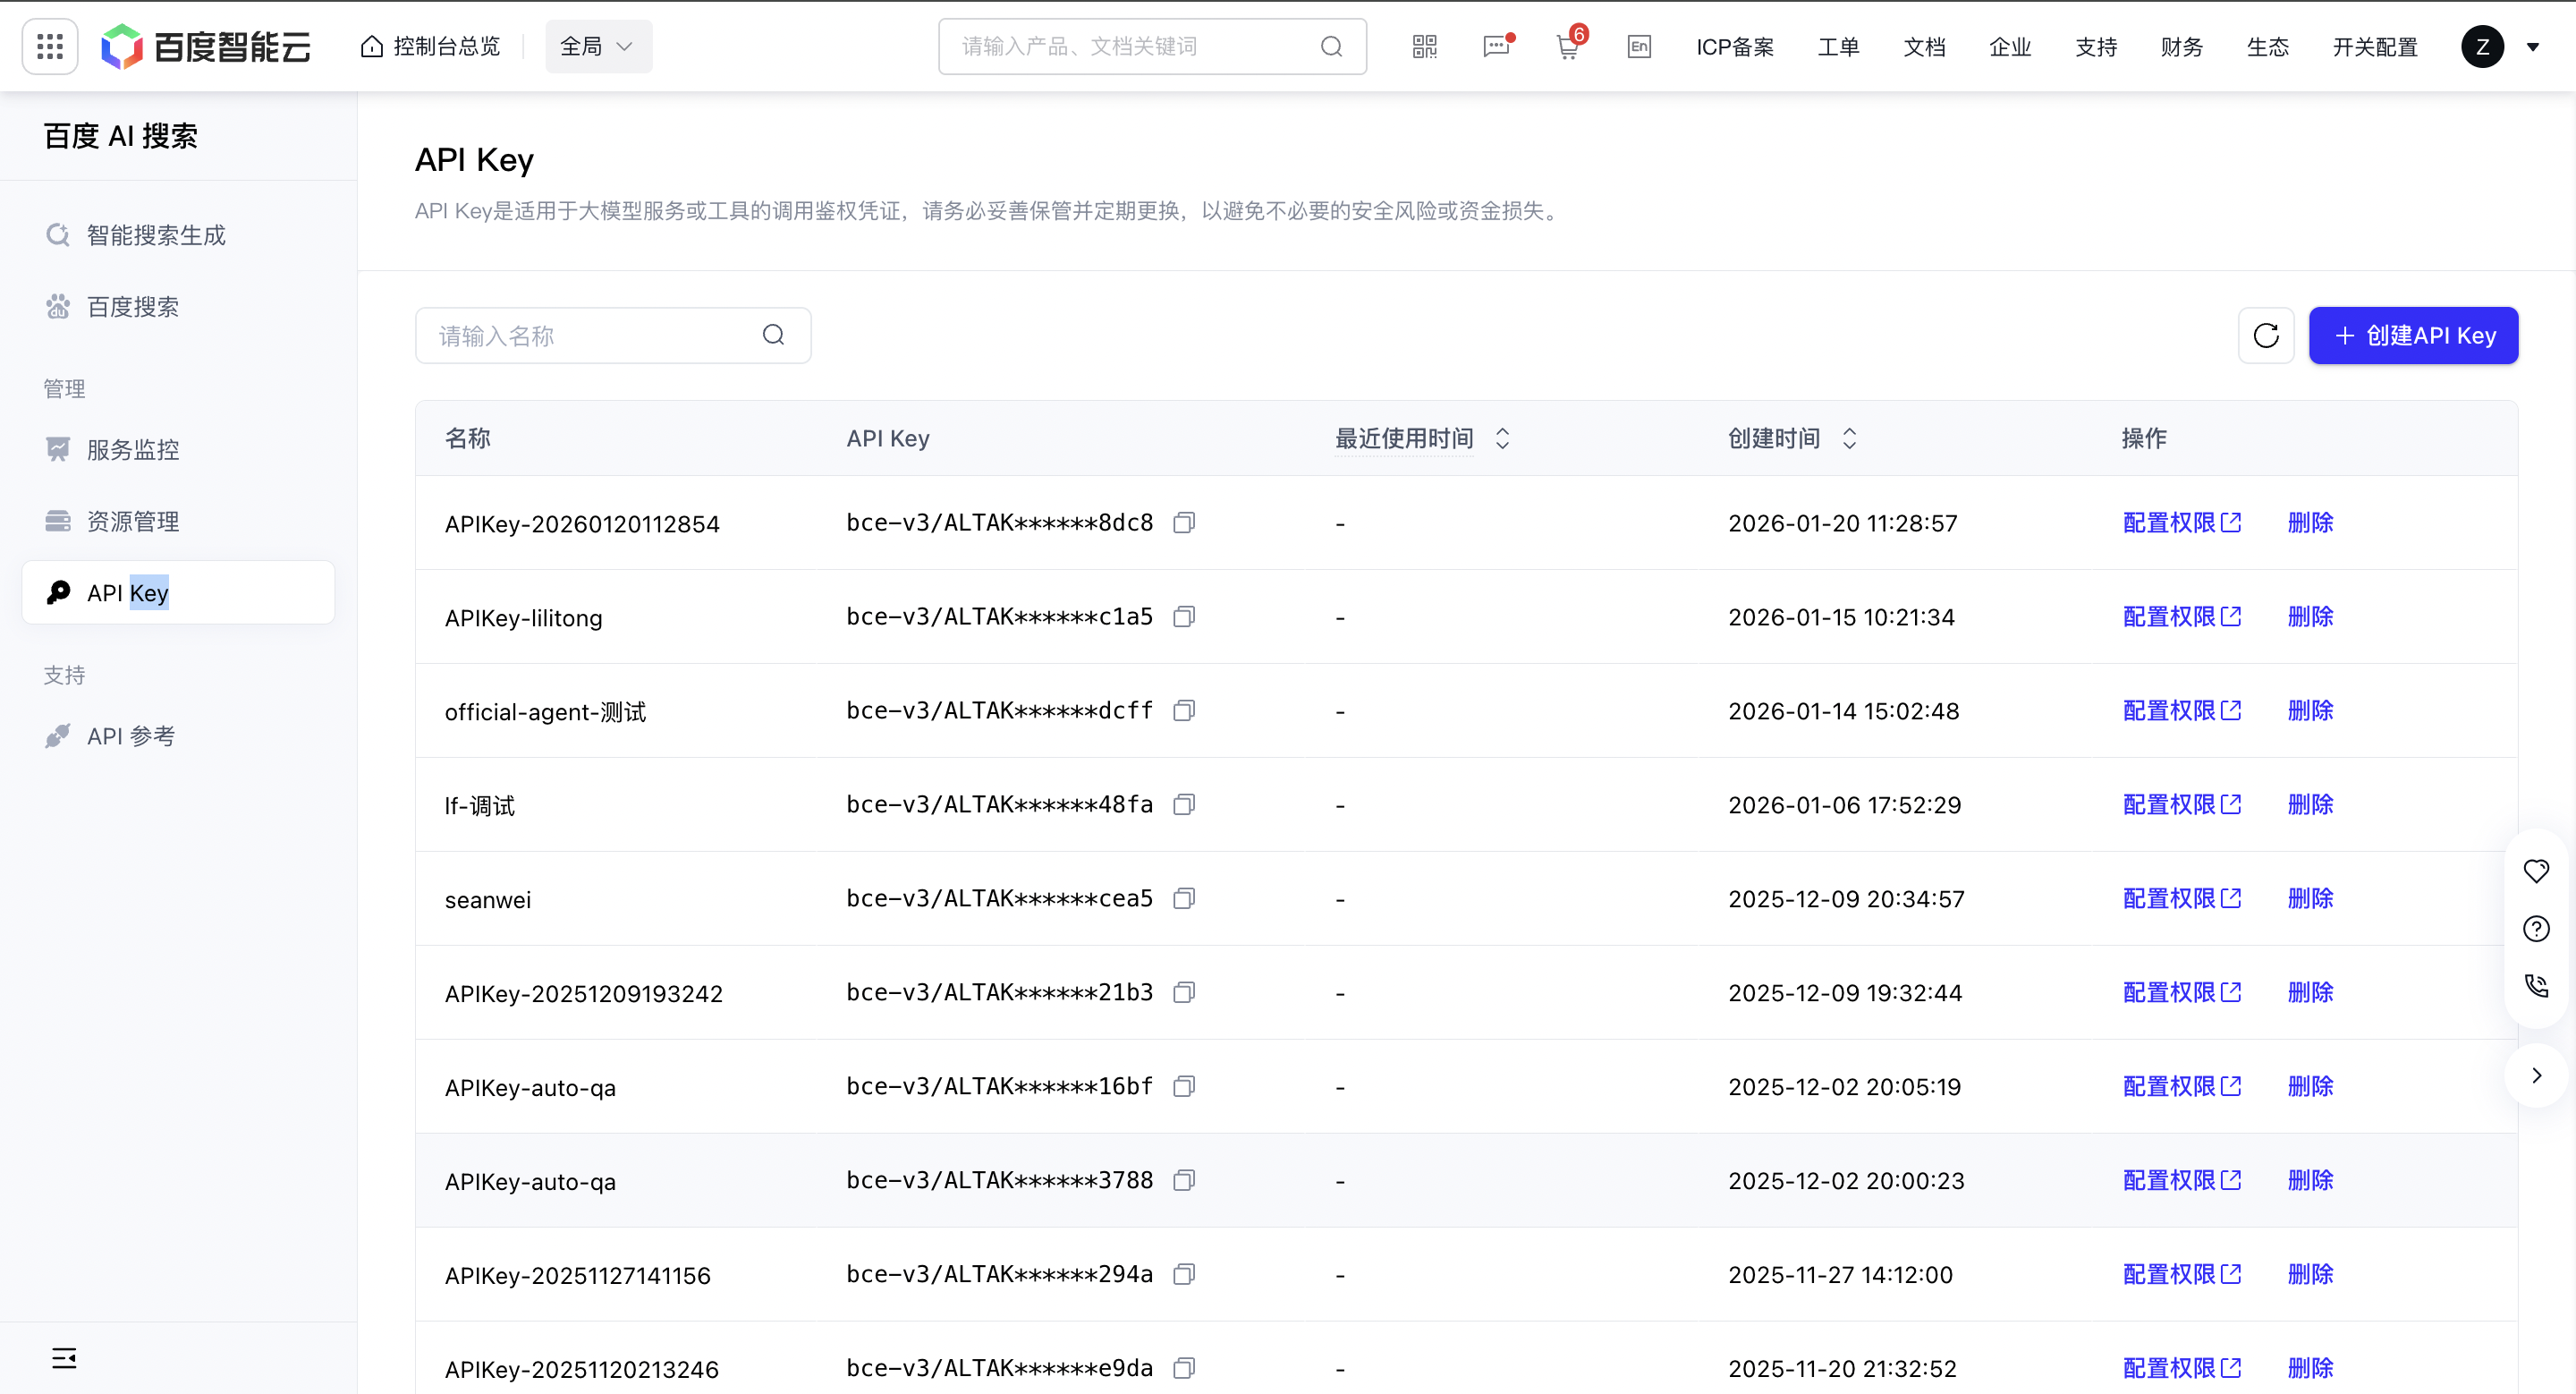Open 服务监控 in the sidebar
2576x1394 pixels.
click(x=132, y=449)
